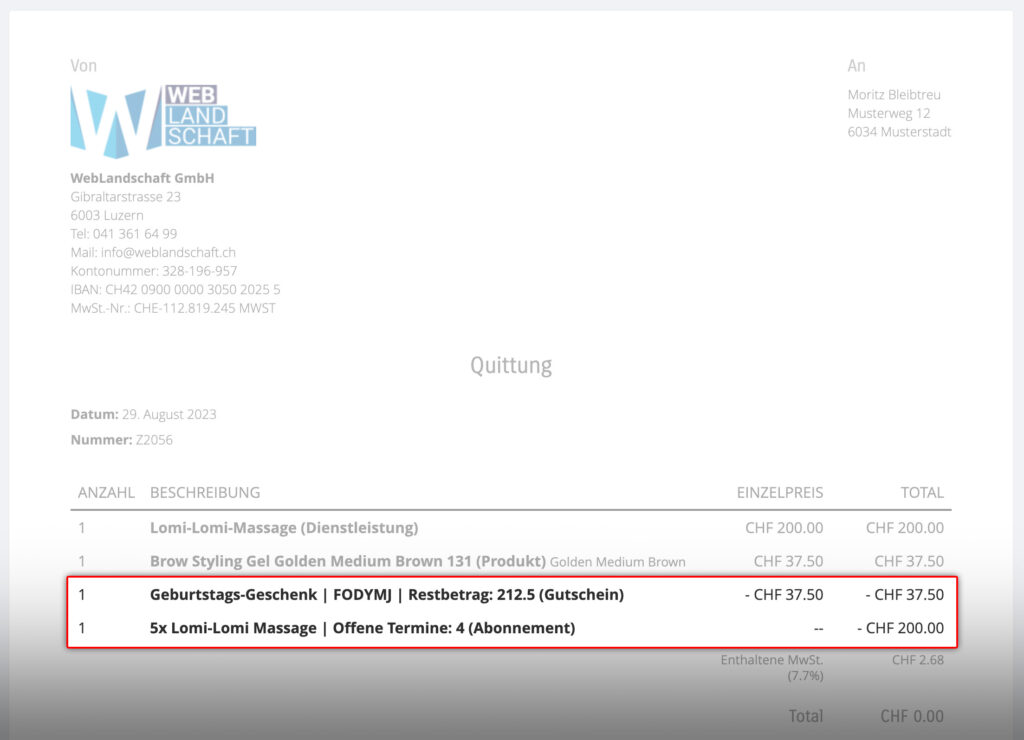Select the included MwSt. amount CHF 2.68
1024x740 pixels.
[917, 660]
